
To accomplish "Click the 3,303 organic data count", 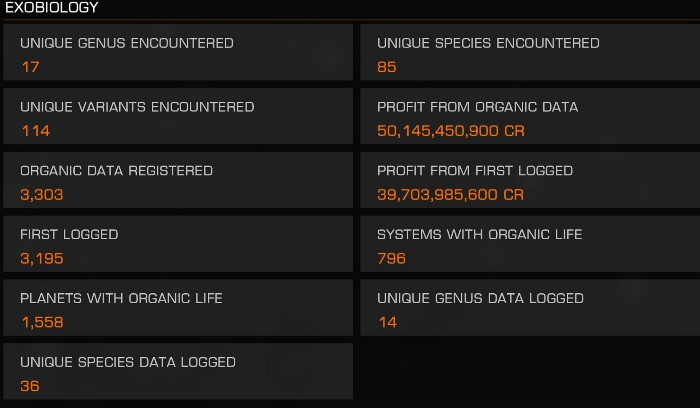I will tap(42, 195).
